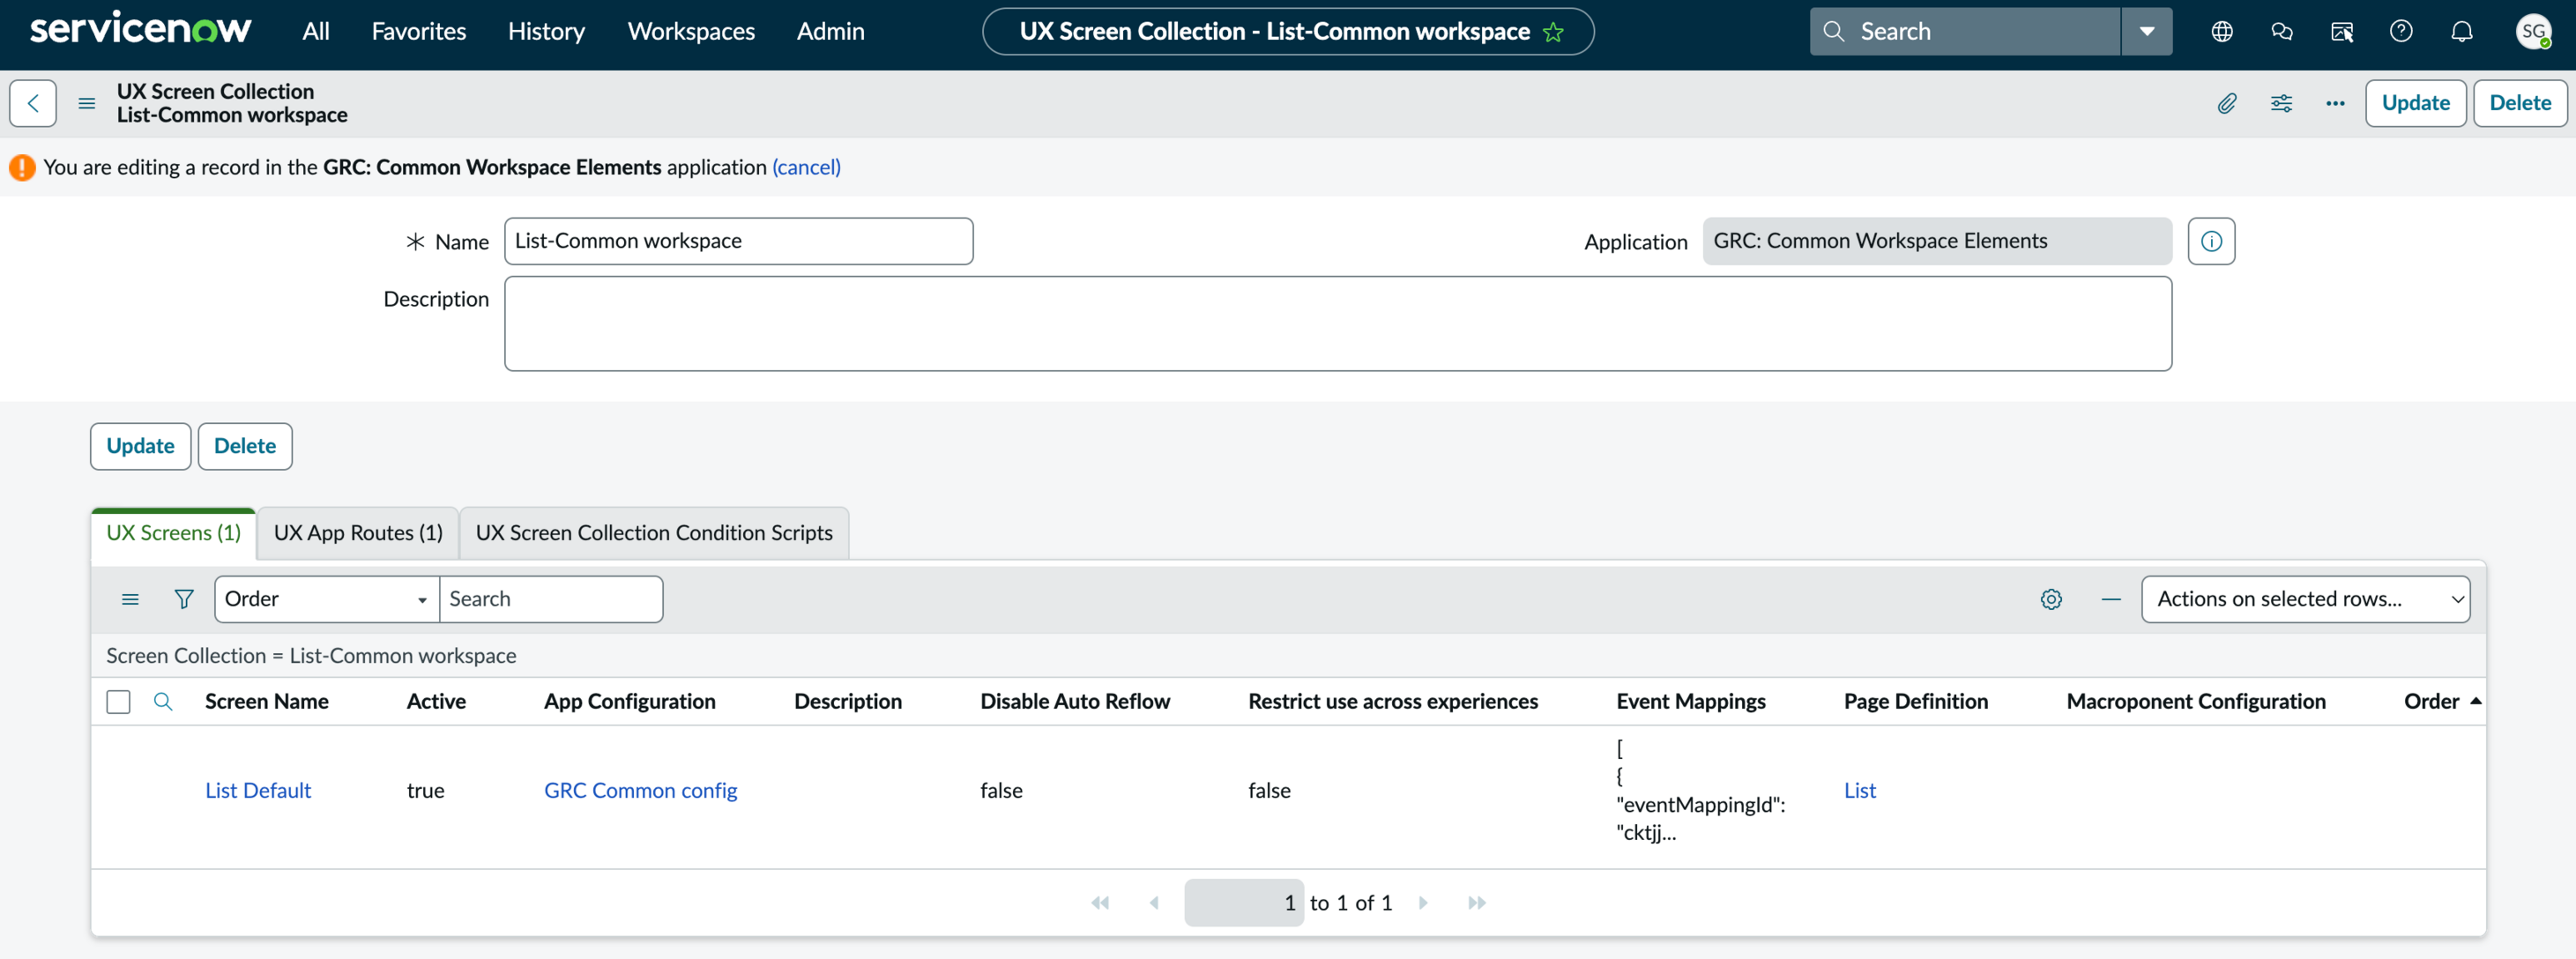The image size is (2576, 959).
Task: Click the ServiceNow logo
Action: tap(140, 29)
